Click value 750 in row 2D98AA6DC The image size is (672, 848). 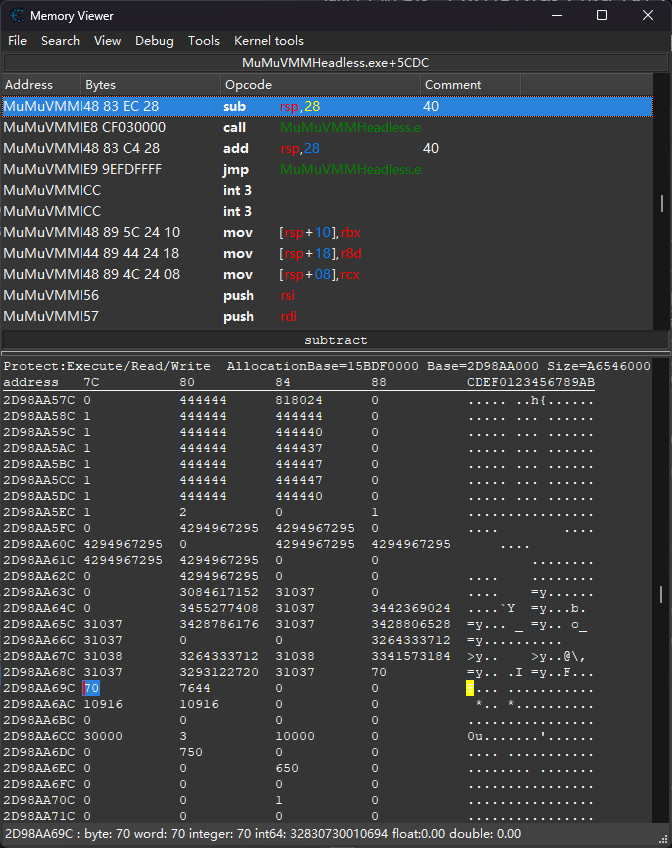pos(191,752)
